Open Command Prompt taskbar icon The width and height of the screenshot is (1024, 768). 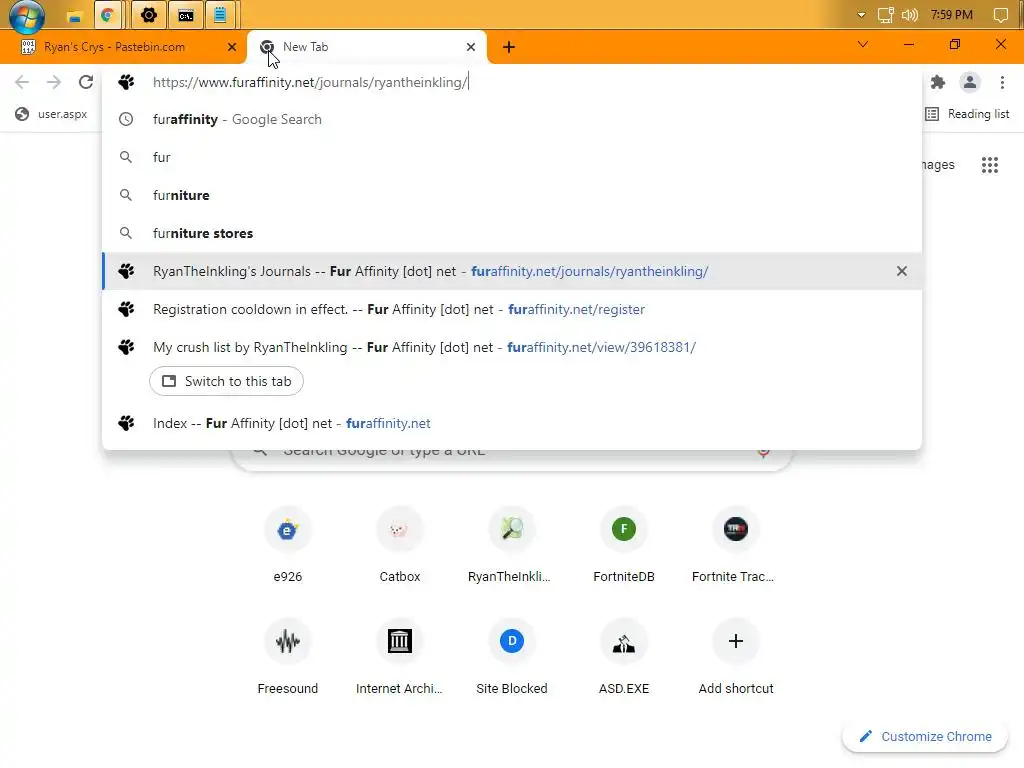tap(185, 15)
